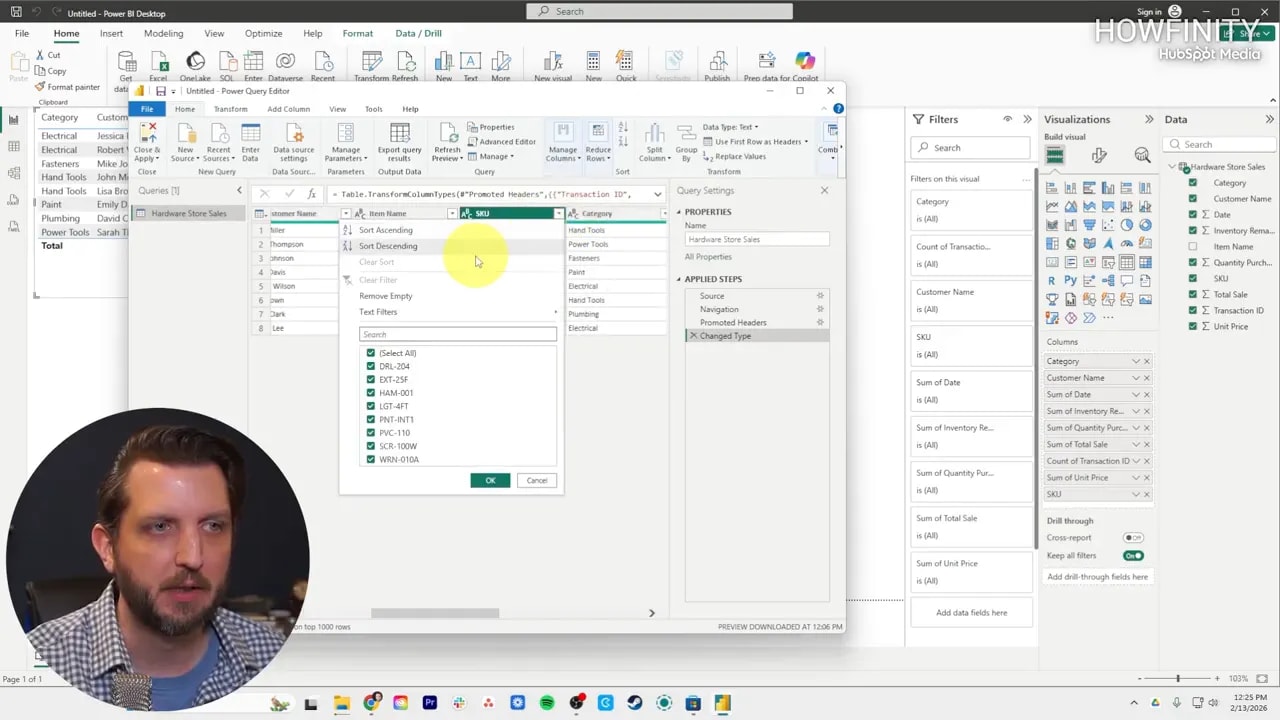This screenshot has height=720, width=1280.
Task: Click Refresh Preview
Action: point(447,142)
